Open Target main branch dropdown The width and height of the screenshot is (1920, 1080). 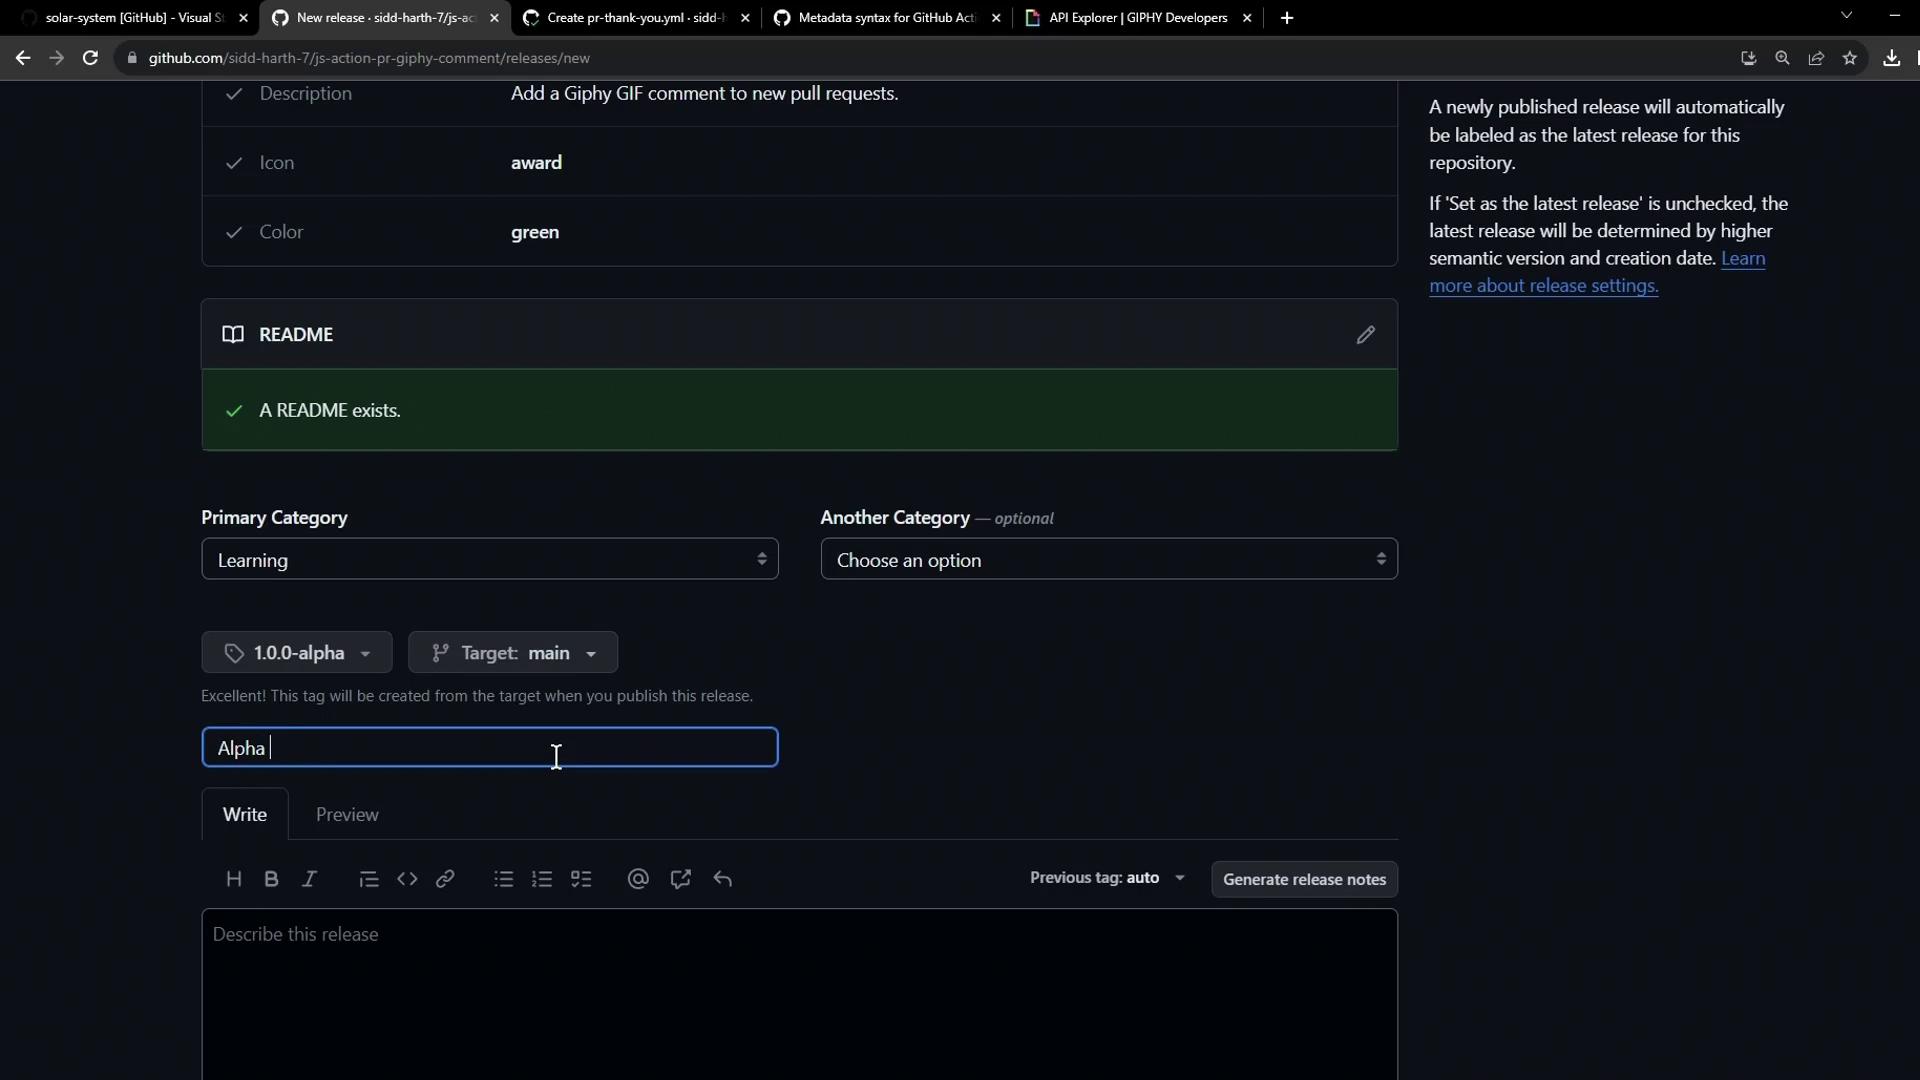513,653
